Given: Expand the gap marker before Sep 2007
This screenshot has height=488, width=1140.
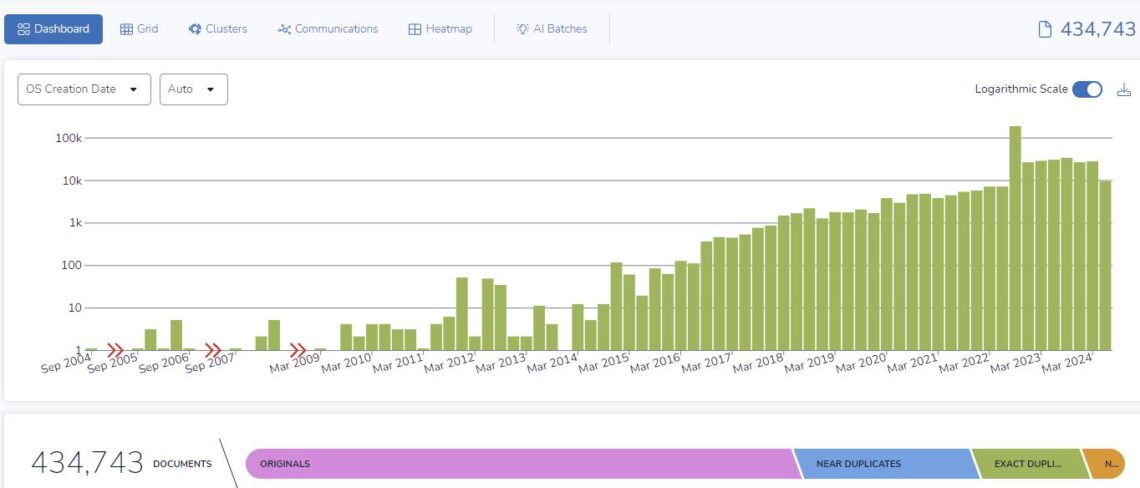Looking at the screenshot, I should (213, 350).
